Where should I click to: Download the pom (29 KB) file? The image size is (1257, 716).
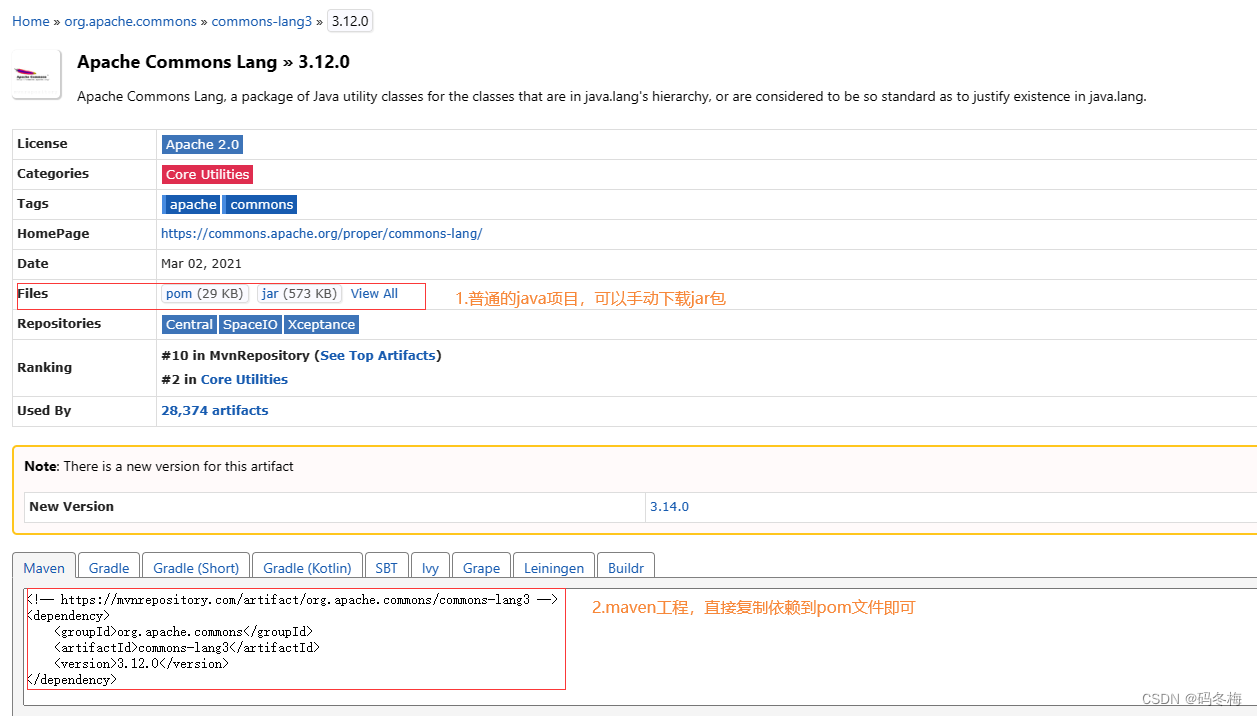click(205, 294)
